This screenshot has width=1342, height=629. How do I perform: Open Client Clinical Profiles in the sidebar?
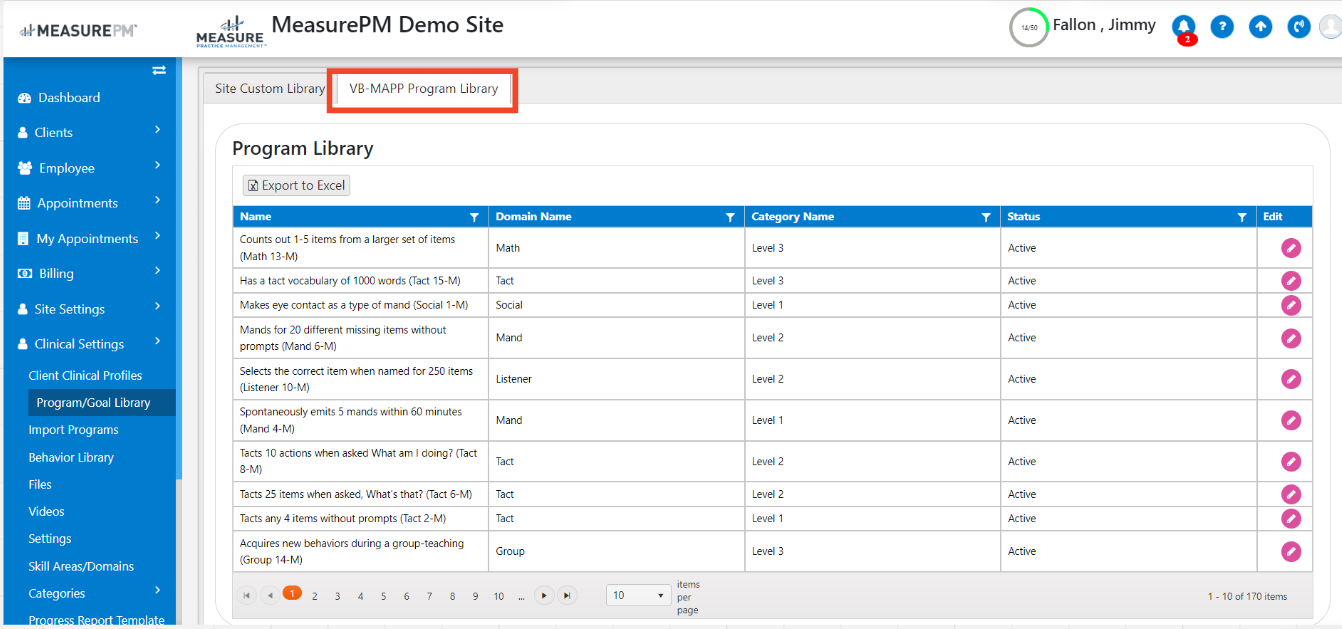[x=85, y=376]
